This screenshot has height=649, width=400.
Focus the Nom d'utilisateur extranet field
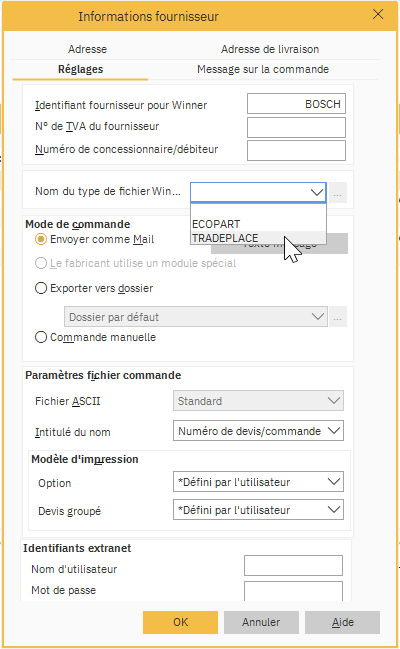[x=293, y=565]
